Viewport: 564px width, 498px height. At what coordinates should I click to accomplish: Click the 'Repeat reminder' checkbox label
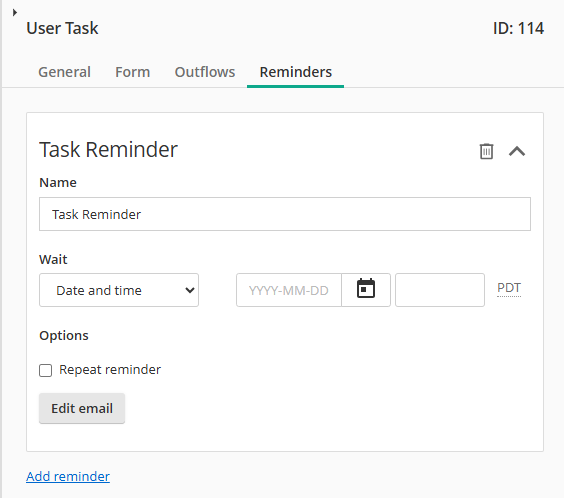point(110,370)
